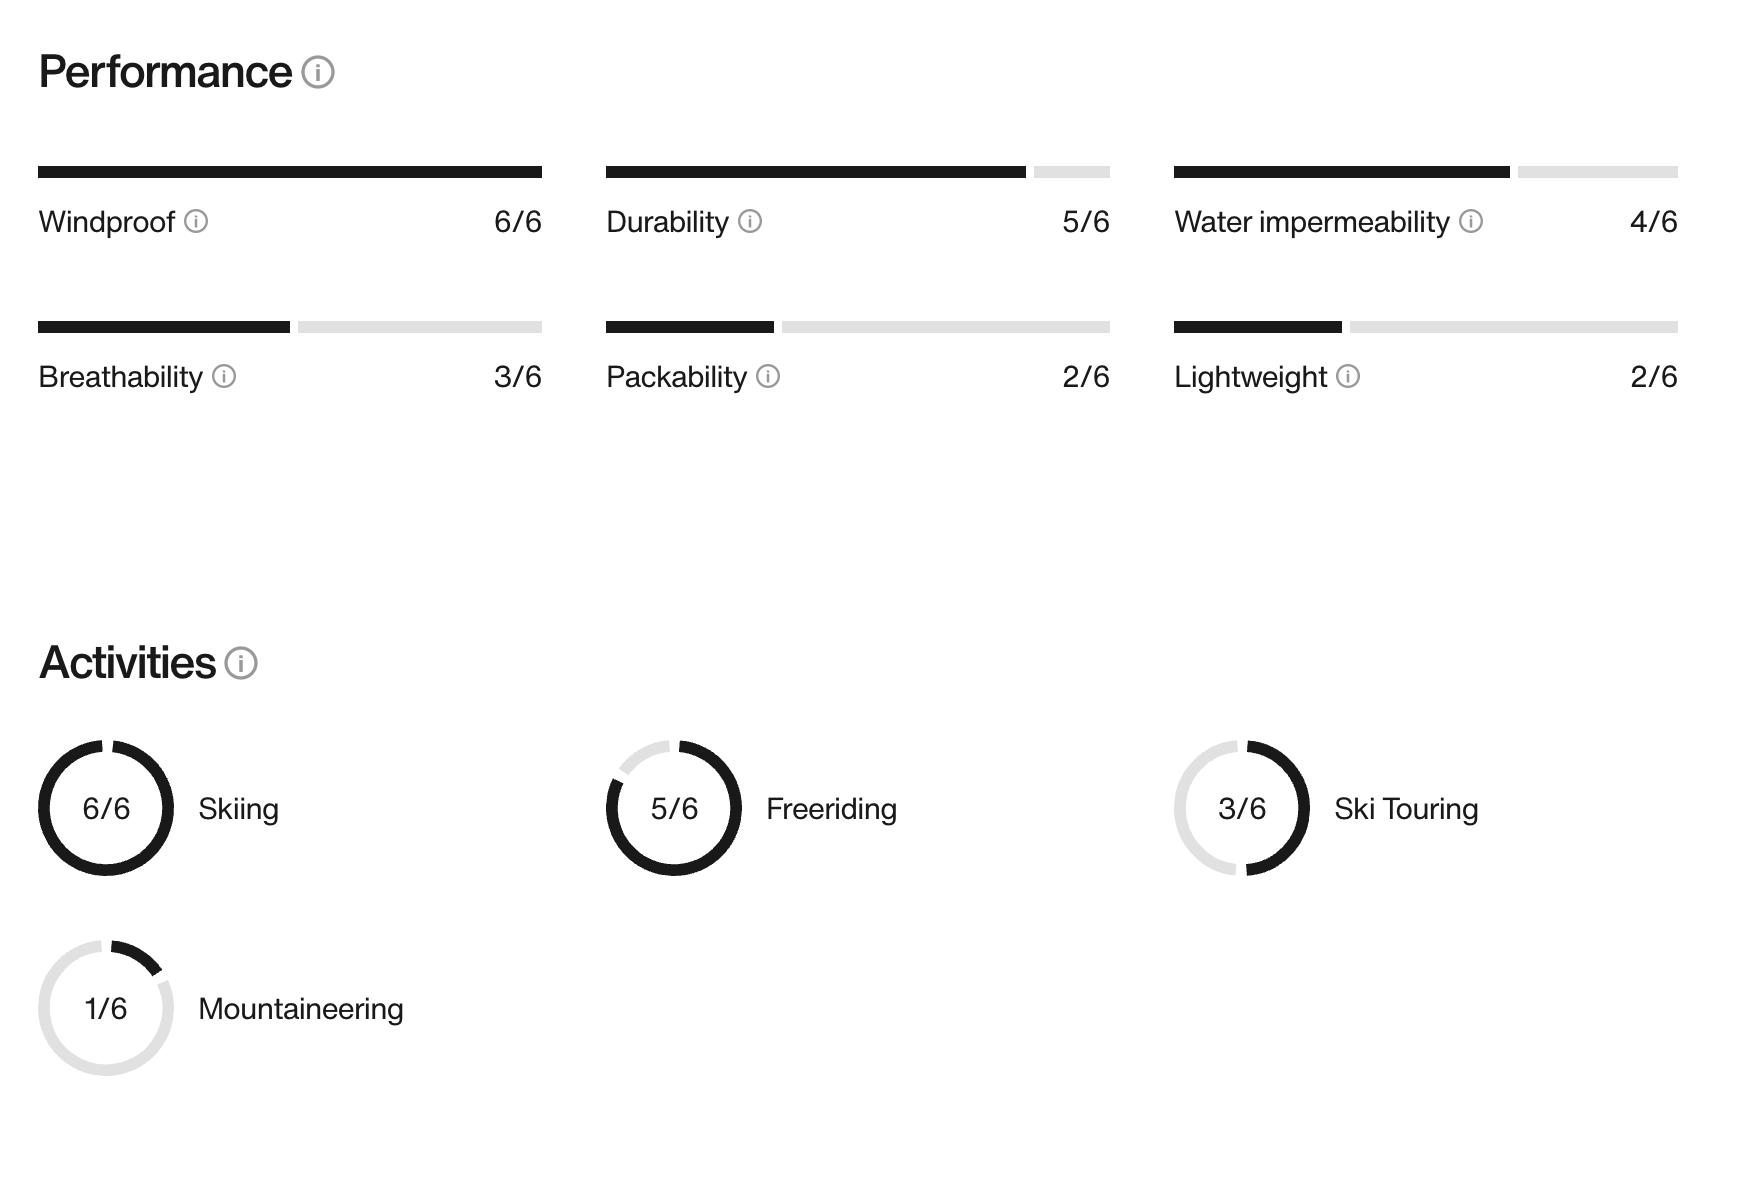
Task: Click the Freeriding activity label
Action: click(831, 808)
